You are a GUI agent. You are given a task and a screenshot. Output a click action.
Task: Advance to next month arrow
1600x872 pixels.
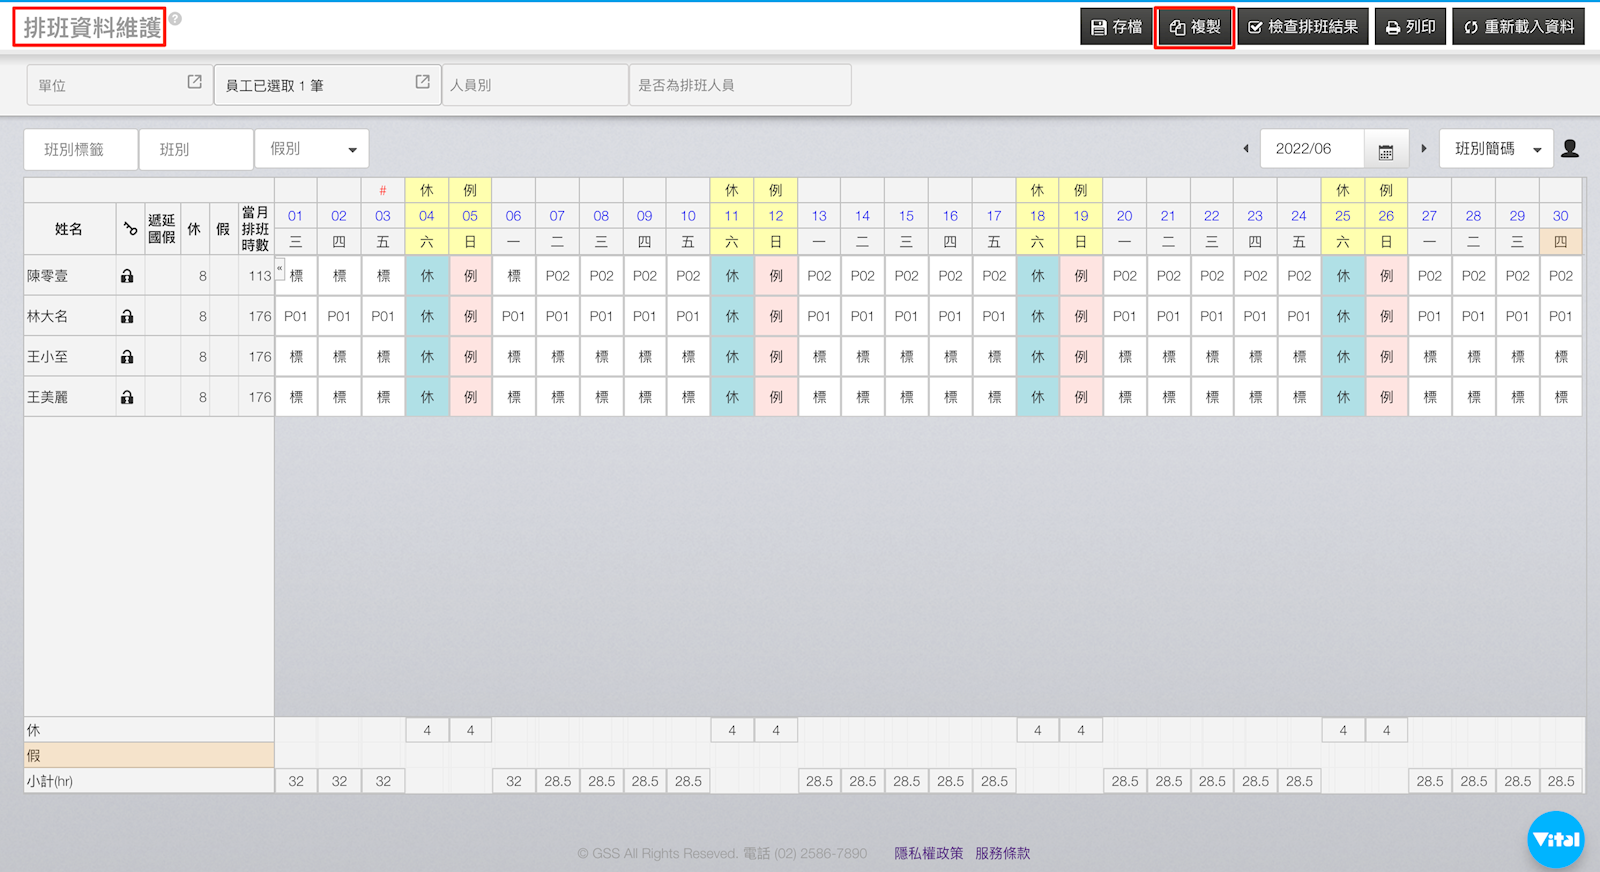tap(1424, 149)
